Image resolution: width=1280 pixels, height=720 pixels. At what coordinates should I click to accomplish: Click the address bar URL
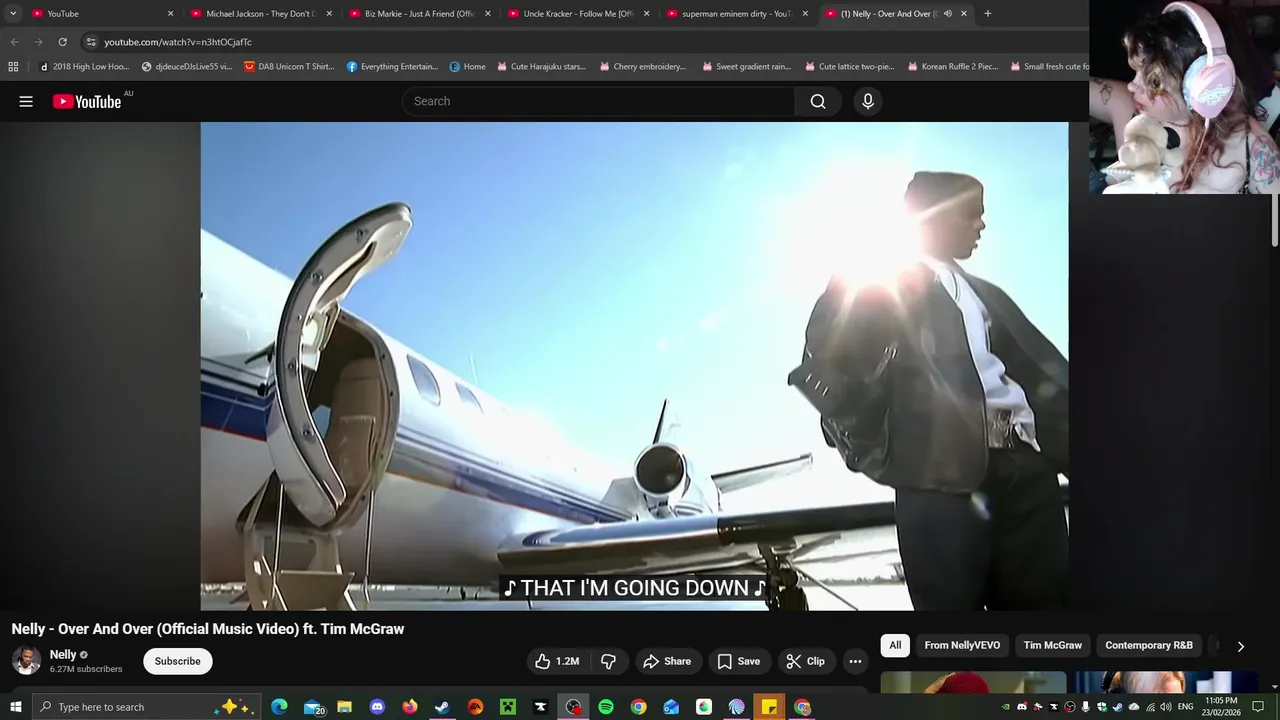(x=178, y=42)
